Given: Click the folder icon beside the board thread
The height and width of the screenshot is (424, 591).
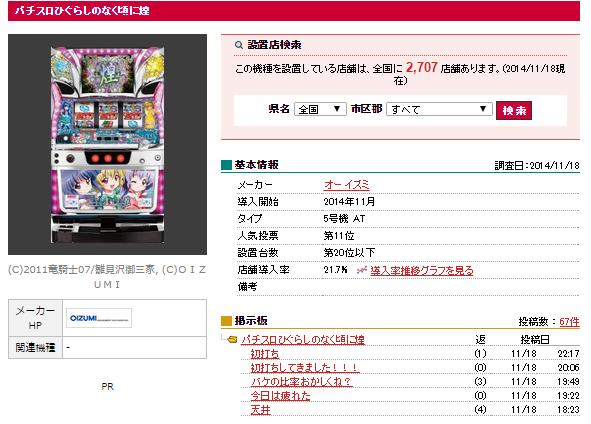Looking at the screenshot, I should coord(232,339).
